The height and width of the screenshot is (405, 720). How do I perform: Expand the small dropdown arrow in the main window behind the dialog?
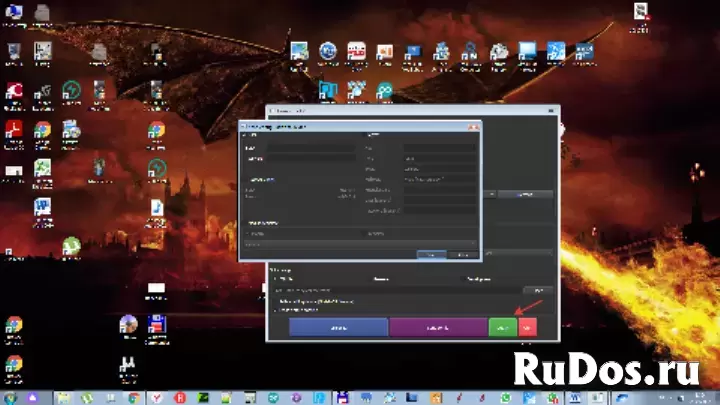coord(491,194)
